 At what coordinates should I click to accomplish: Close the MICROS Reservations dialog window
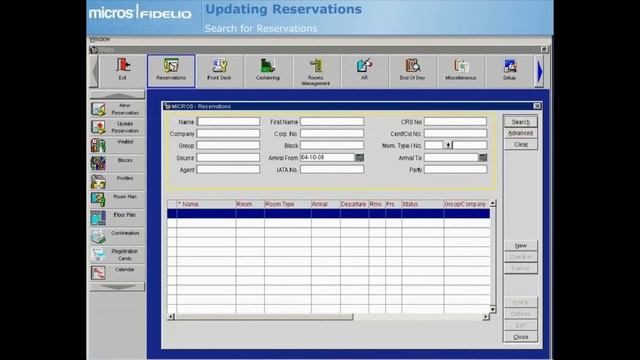click(537, 106)
